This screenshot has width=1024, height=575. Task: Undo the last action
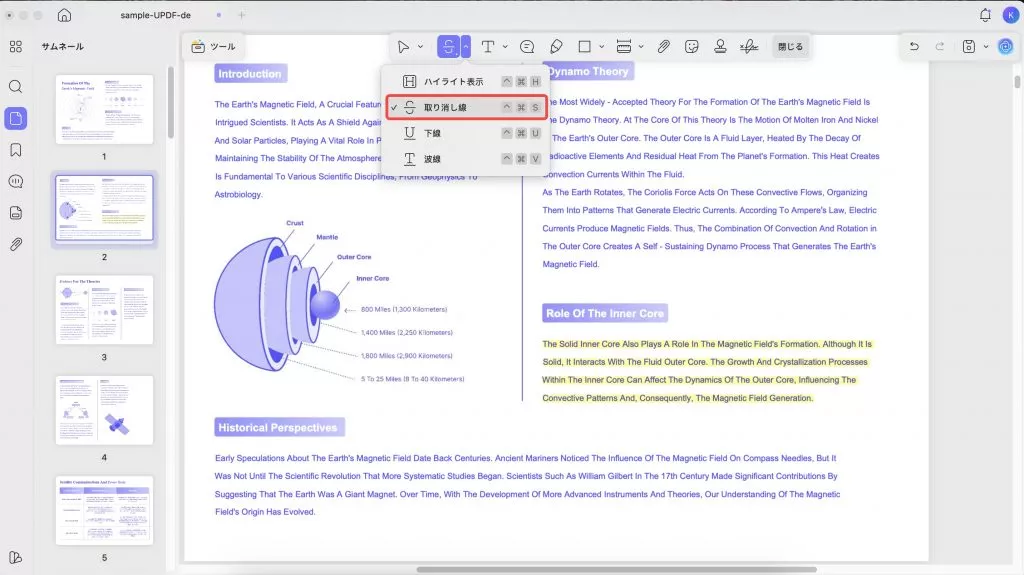pyautogui.click(x=914, y=46)
